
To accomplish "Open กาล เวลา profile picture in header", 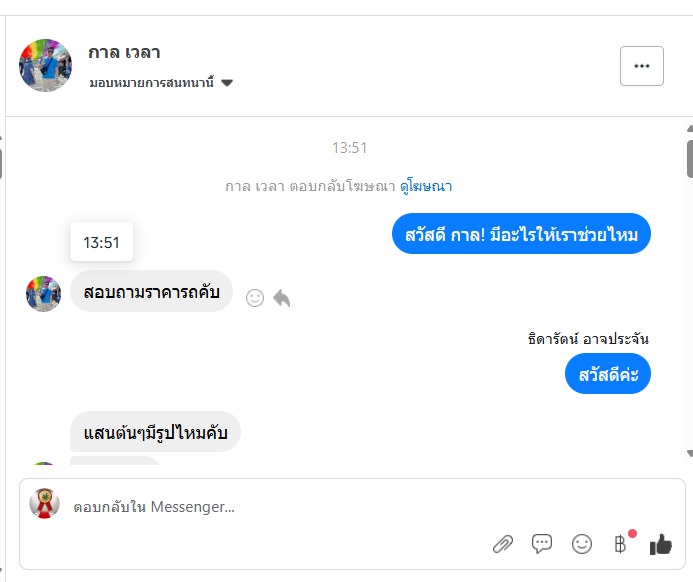I will [45, 66].
